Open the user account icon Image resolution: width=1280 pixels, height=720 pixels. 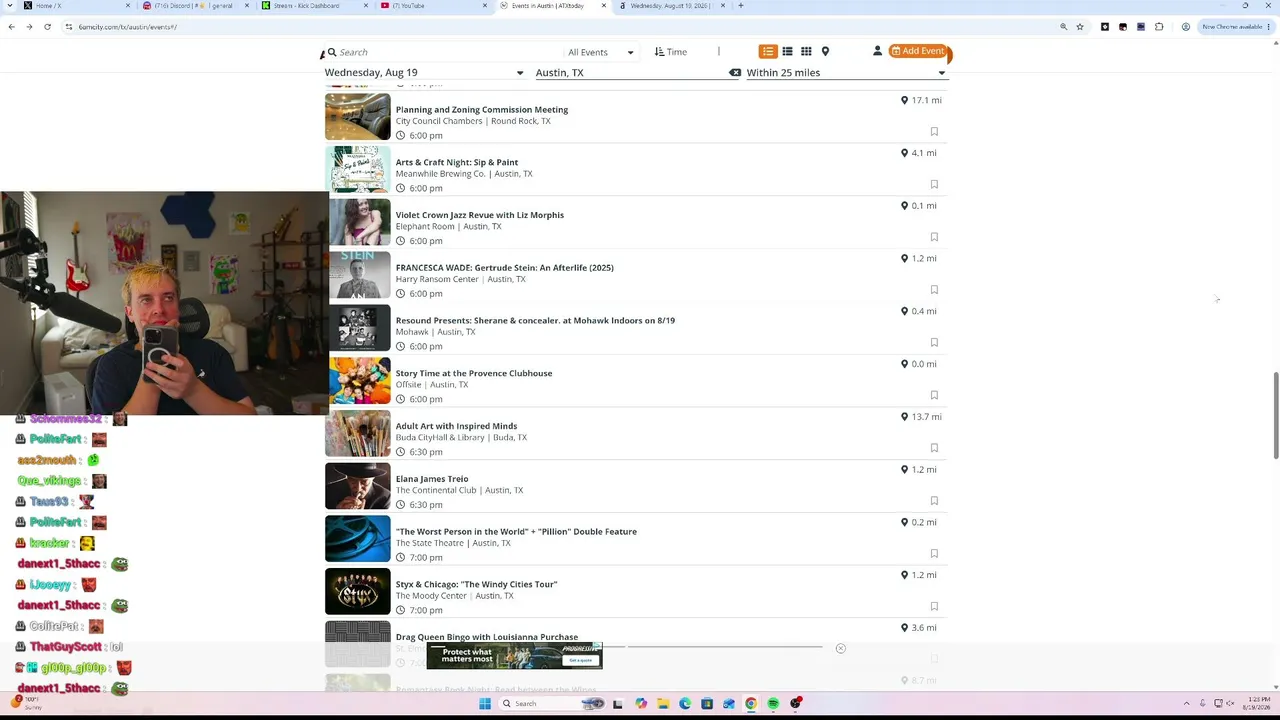click(x=877, y=51)
